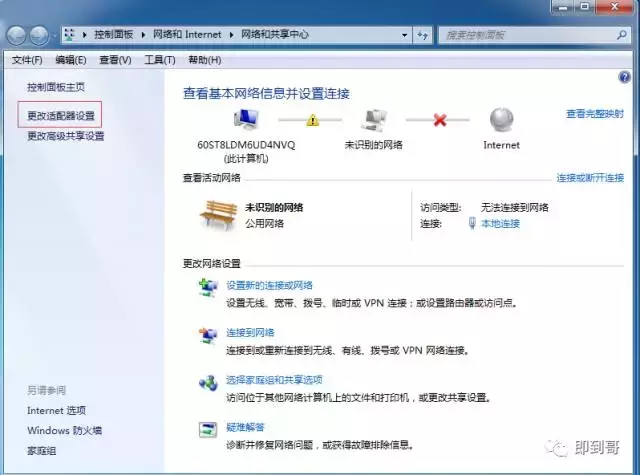Open the 工具(T) menu

click(160, 60)
